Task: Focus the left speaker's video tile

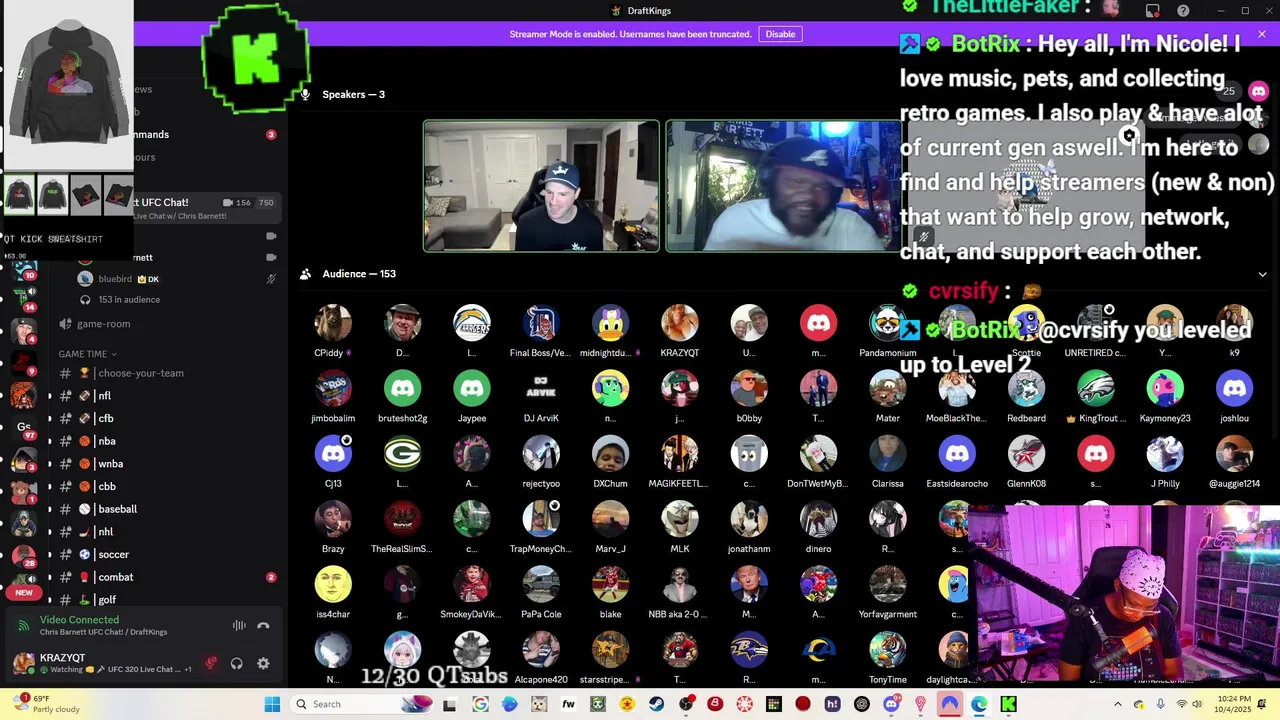Action: pyautogui.click(x=541, y=186)
